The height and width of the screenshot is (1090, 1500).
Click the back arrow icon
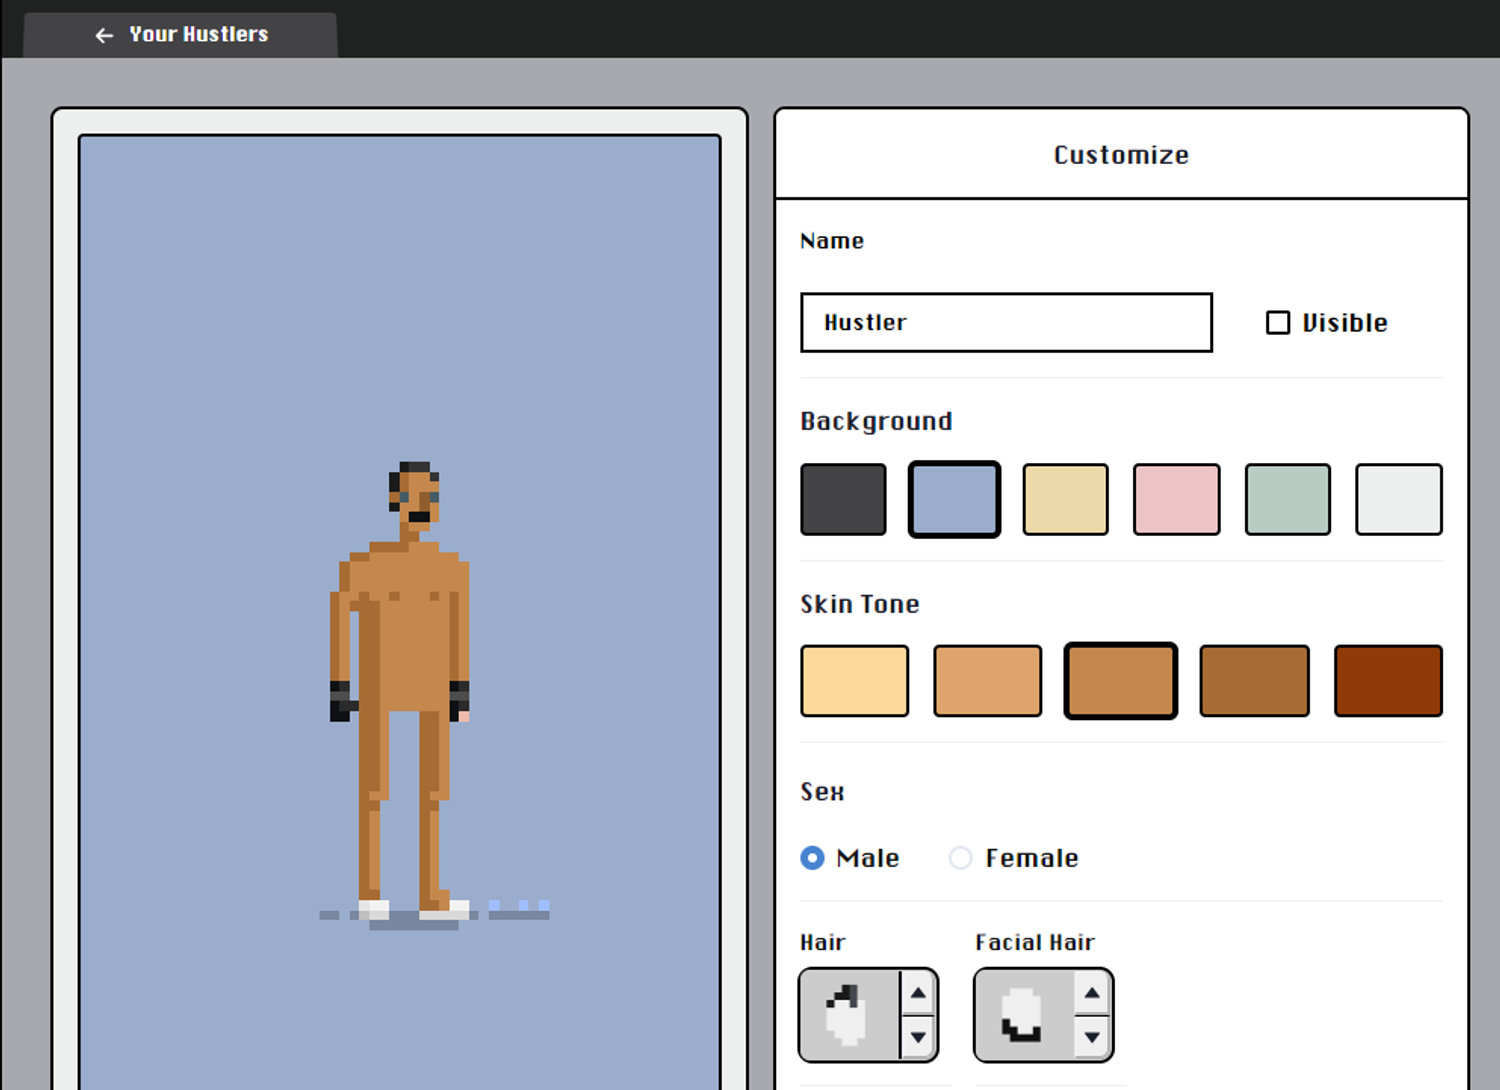[104, 35]
